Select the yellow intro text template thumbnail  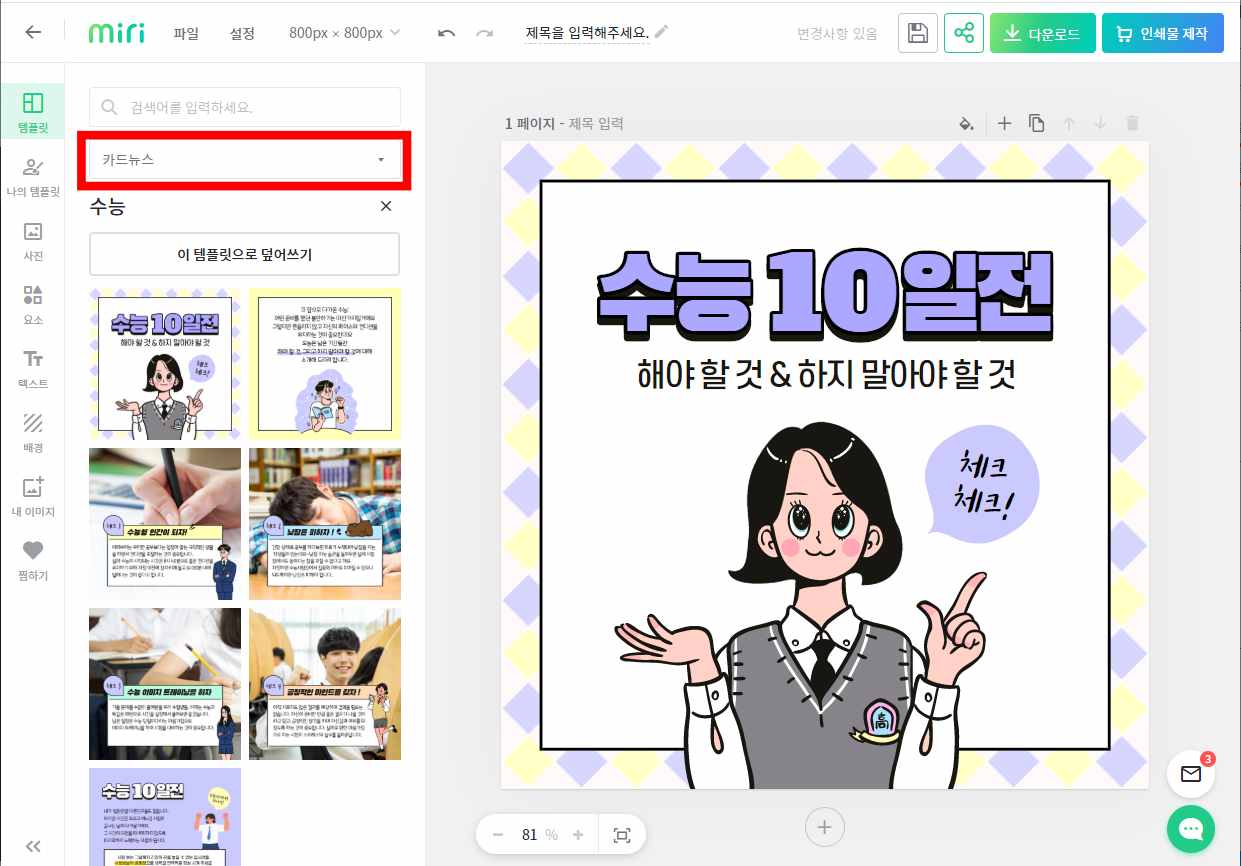(325, 364)
